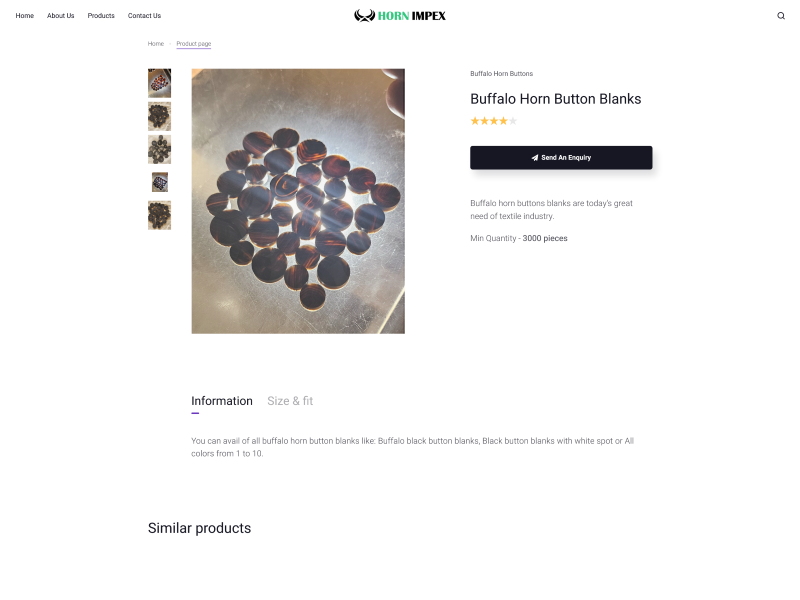
Task: Select the fifth product thumbnail
Action: click(x=159, y=215)
